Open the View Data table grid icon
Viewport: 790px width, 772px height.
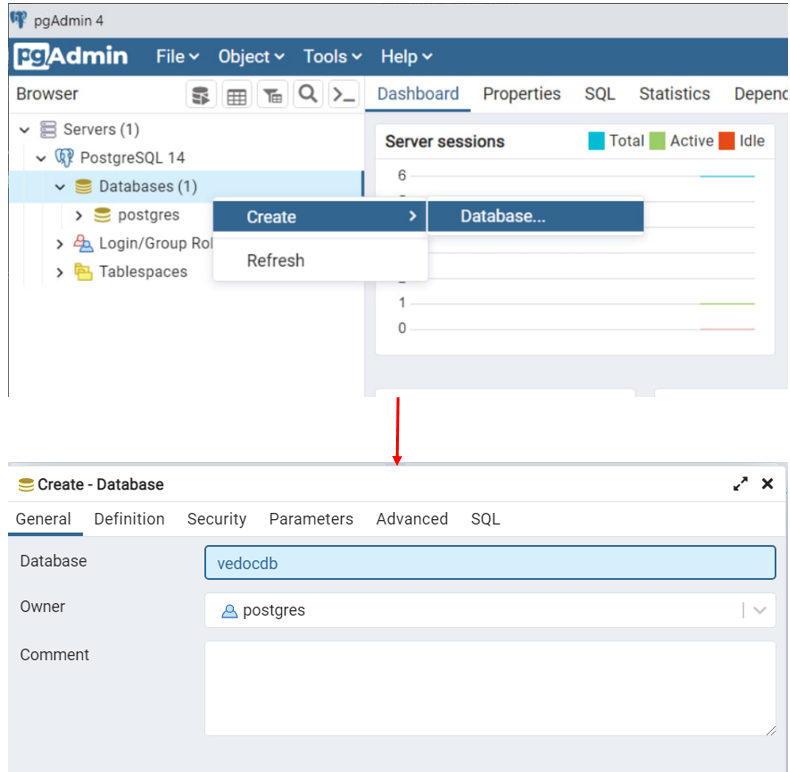tap(237, 95)
